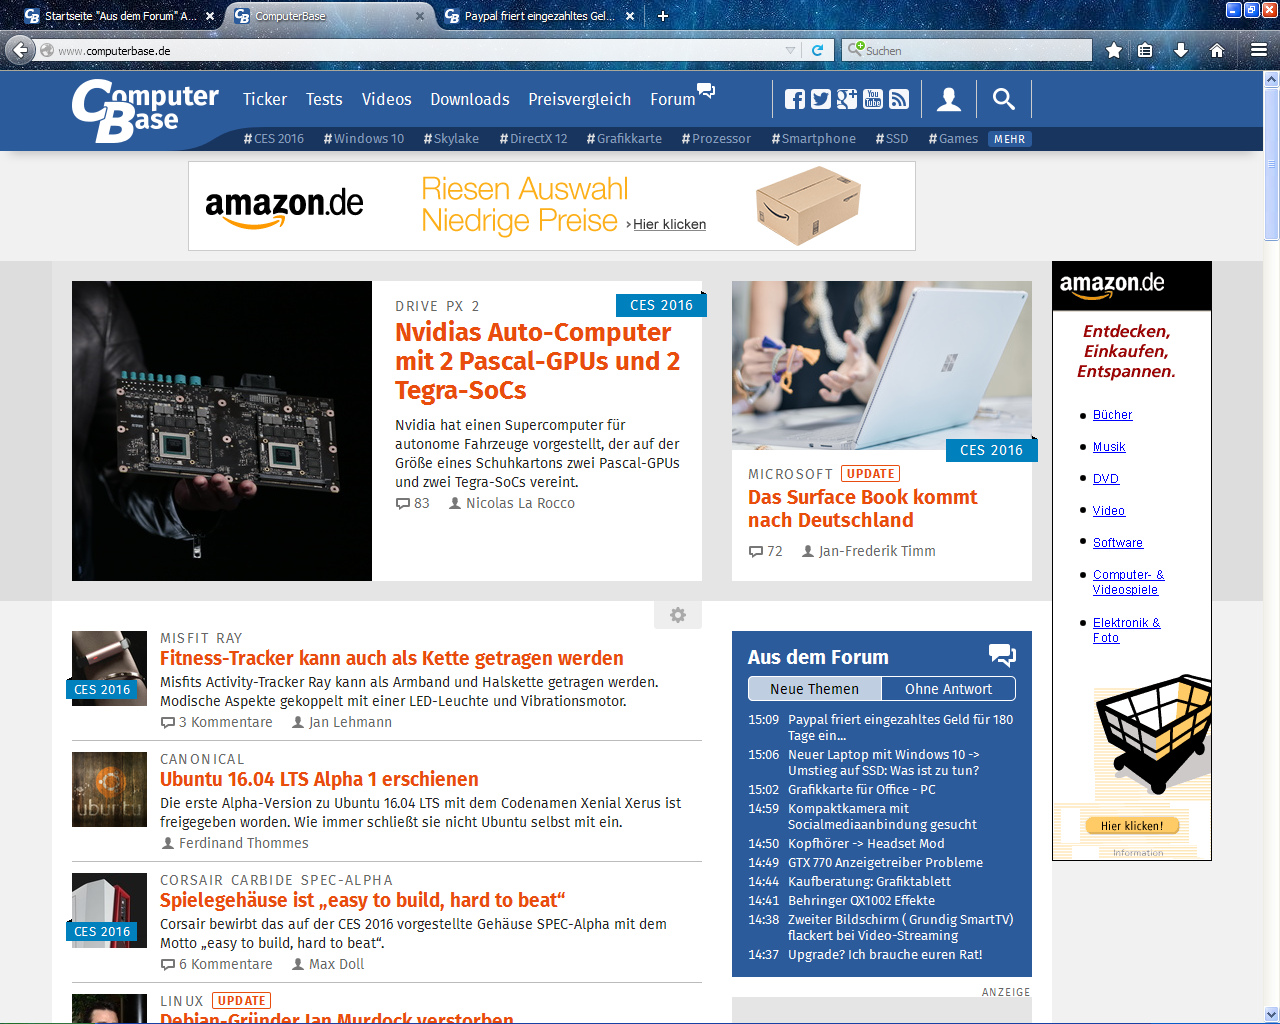Open the Videos menu
Viewport: 1280px width, 1024px height.
pos(387,99)
